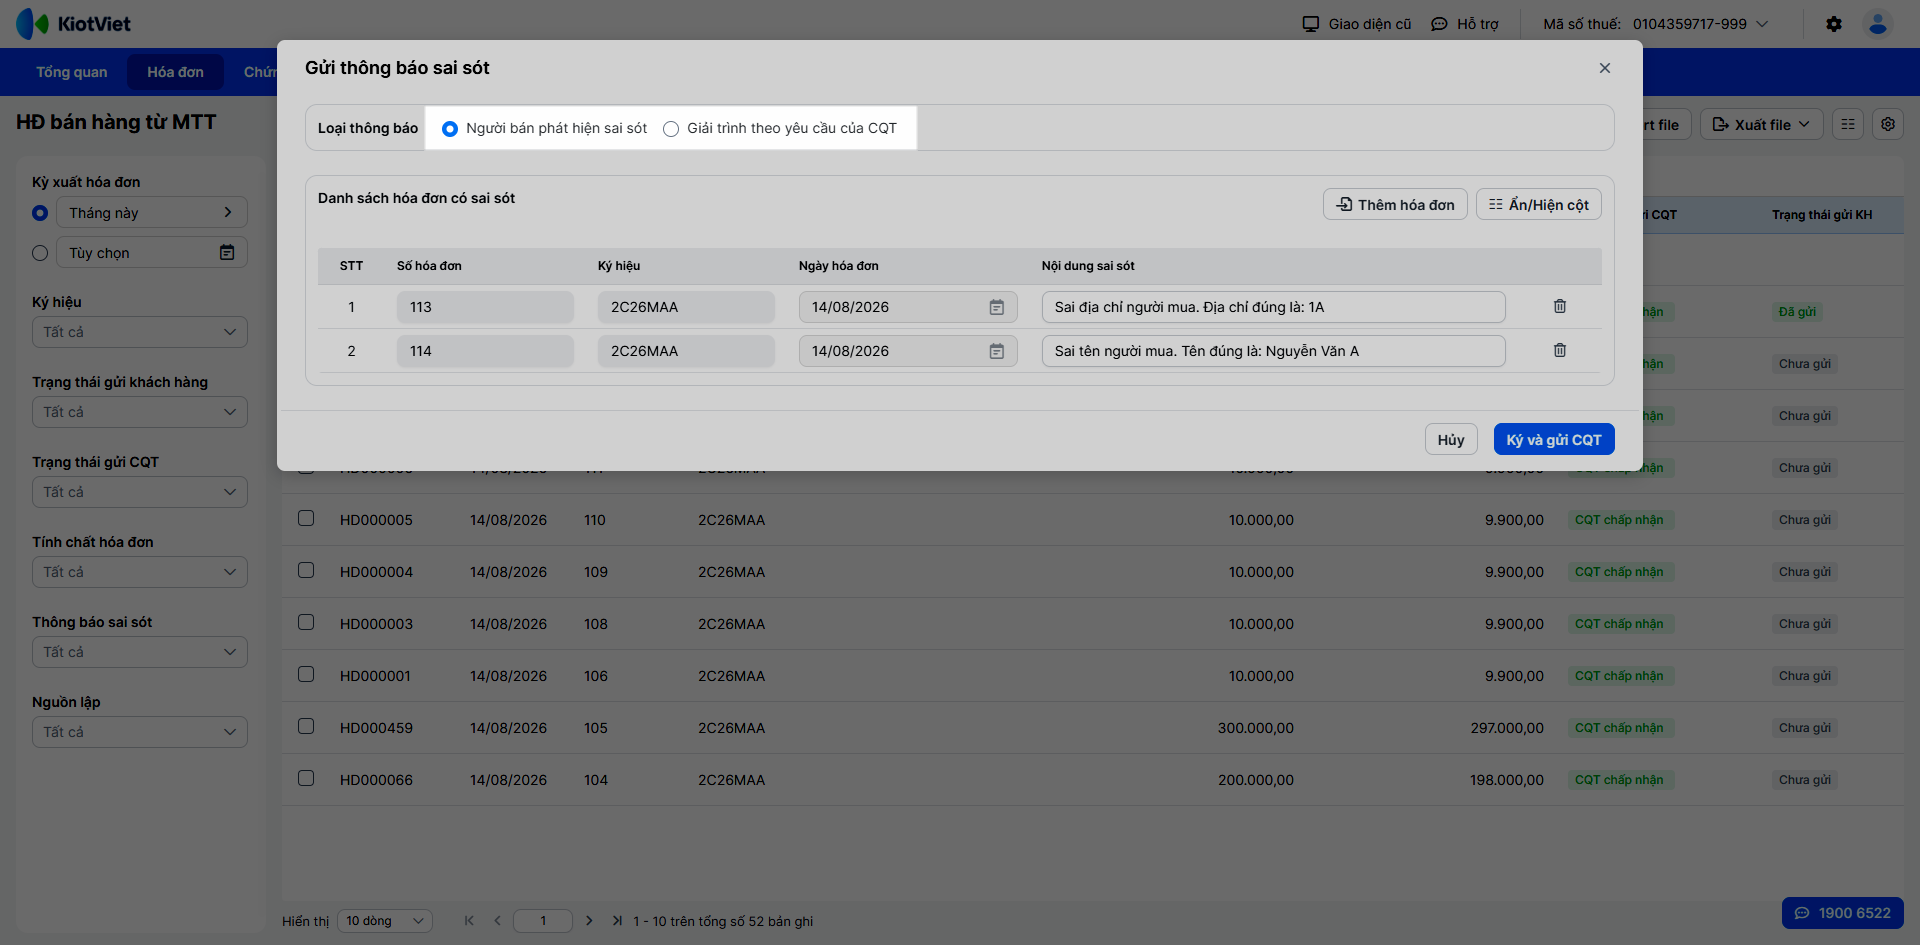Open the Hóa đơn tab
Viewport: 1920px width, 945px height.
[x=175, y=72]
